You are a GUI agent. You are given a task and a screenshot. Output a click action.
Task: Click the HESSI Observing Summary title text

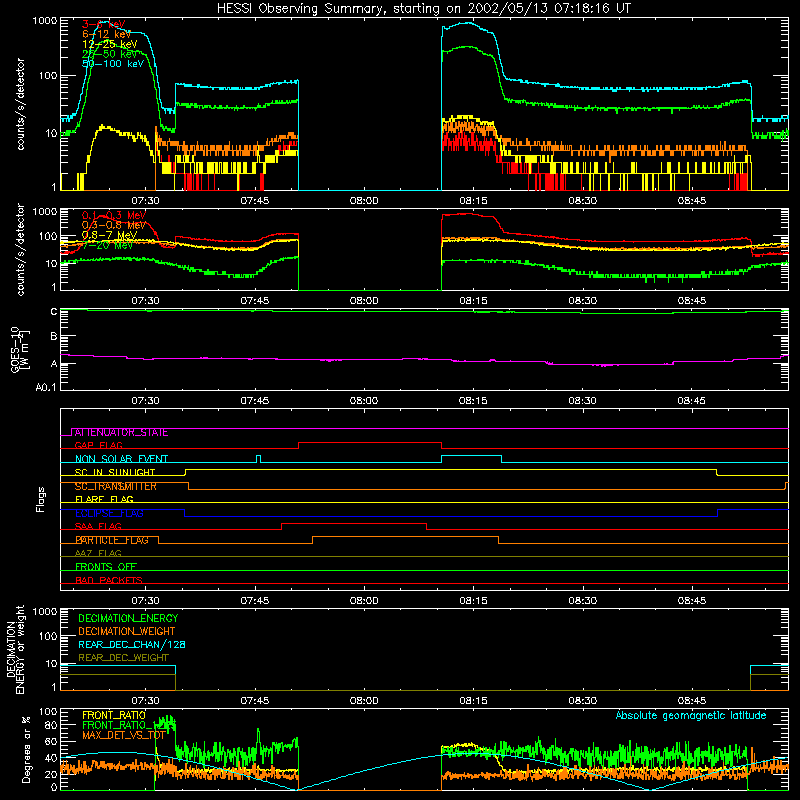(423, 9)
